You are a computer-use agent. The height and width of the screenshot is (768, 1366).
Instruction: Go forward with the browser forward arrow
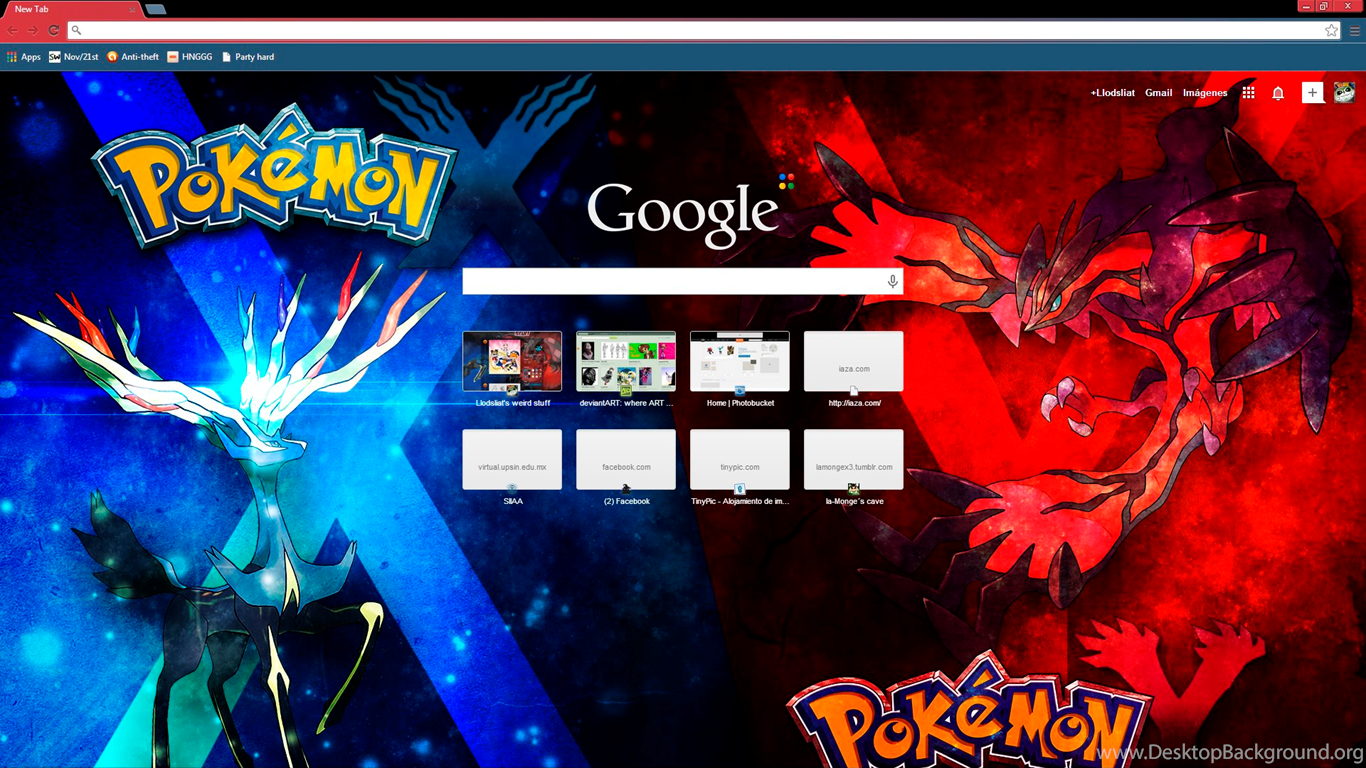(x=33, y=31)
